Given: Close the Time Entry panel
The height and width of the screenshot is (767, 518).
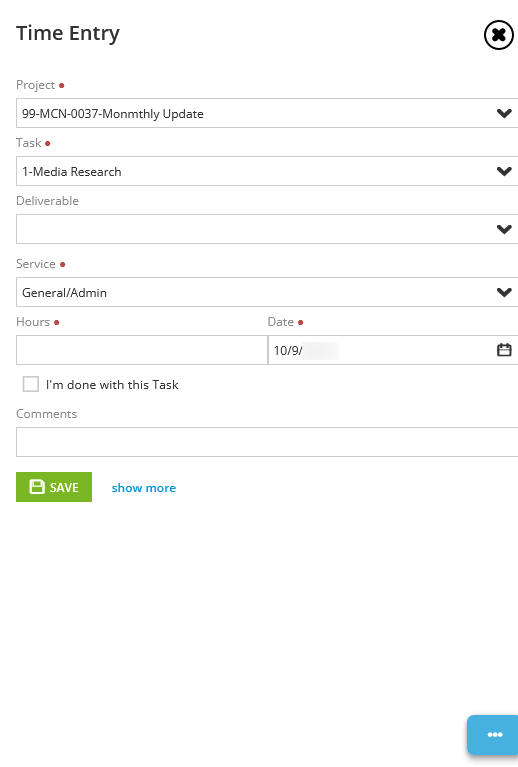Looking at the screenshot, I should (x=498, y=35).
